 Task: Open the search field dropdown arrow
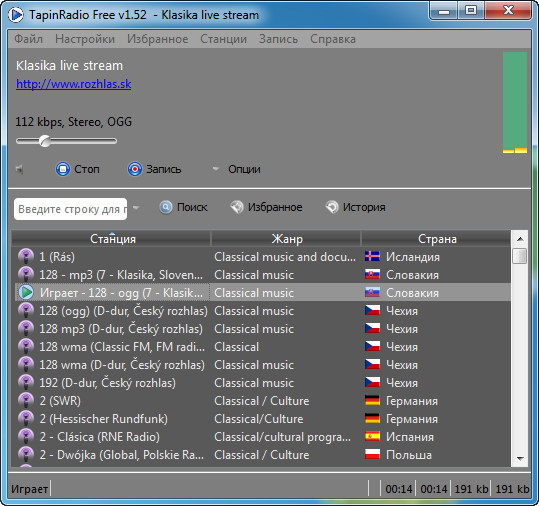pyautogui.click(x=136, y=208)
